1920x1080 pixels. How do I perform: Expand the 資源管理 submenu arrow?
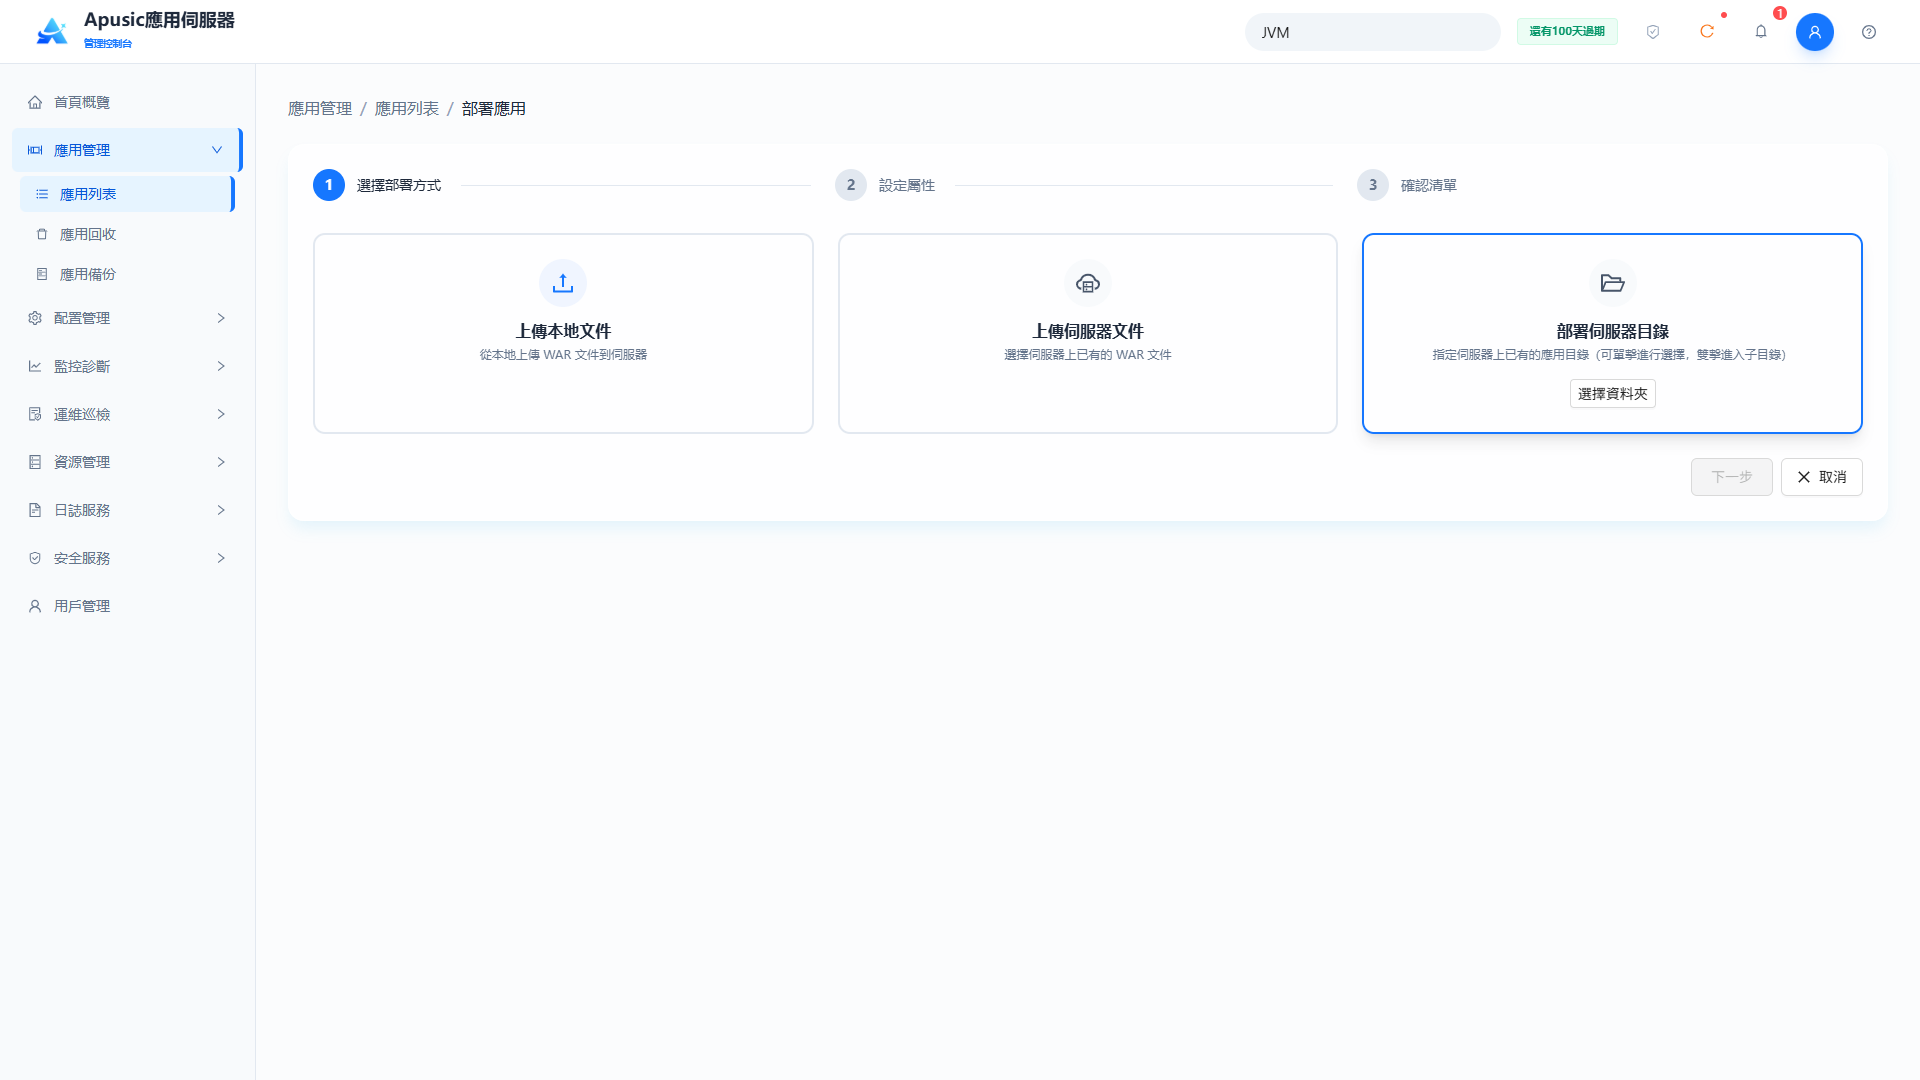tap(221, 462)
